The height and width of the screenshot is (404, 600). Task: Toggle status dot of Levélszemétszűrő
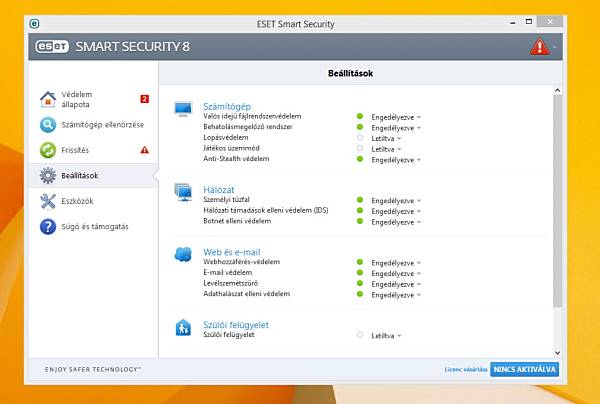360,283
